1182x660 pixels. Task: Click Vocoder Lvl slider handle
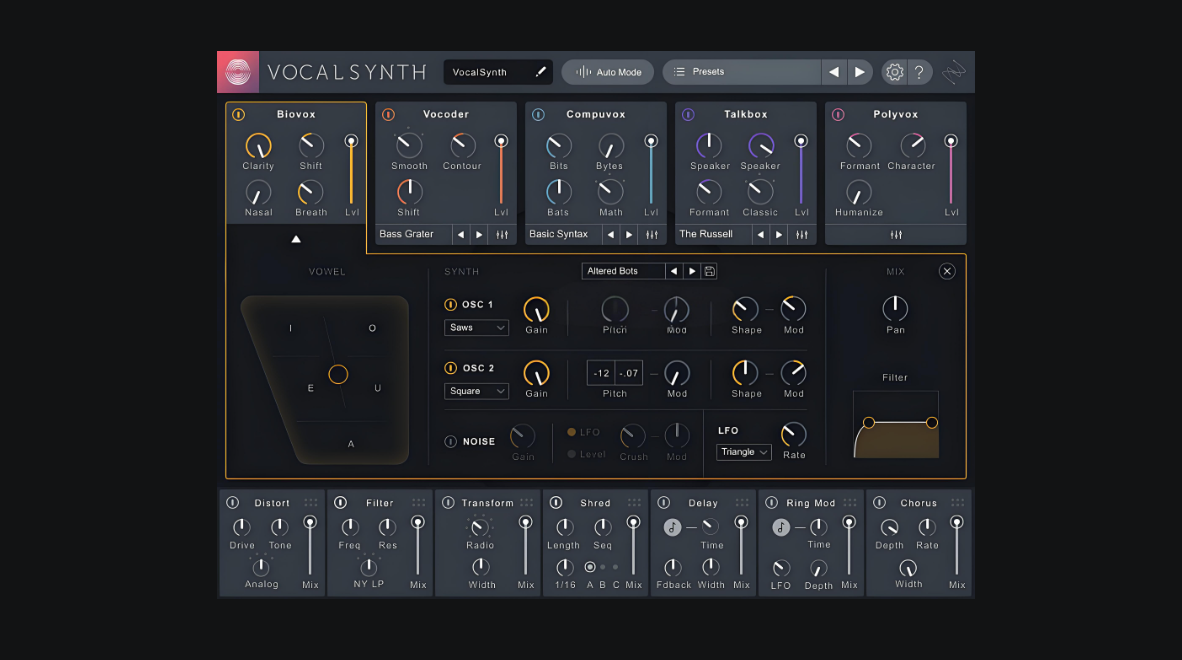[x=501, y=141]
